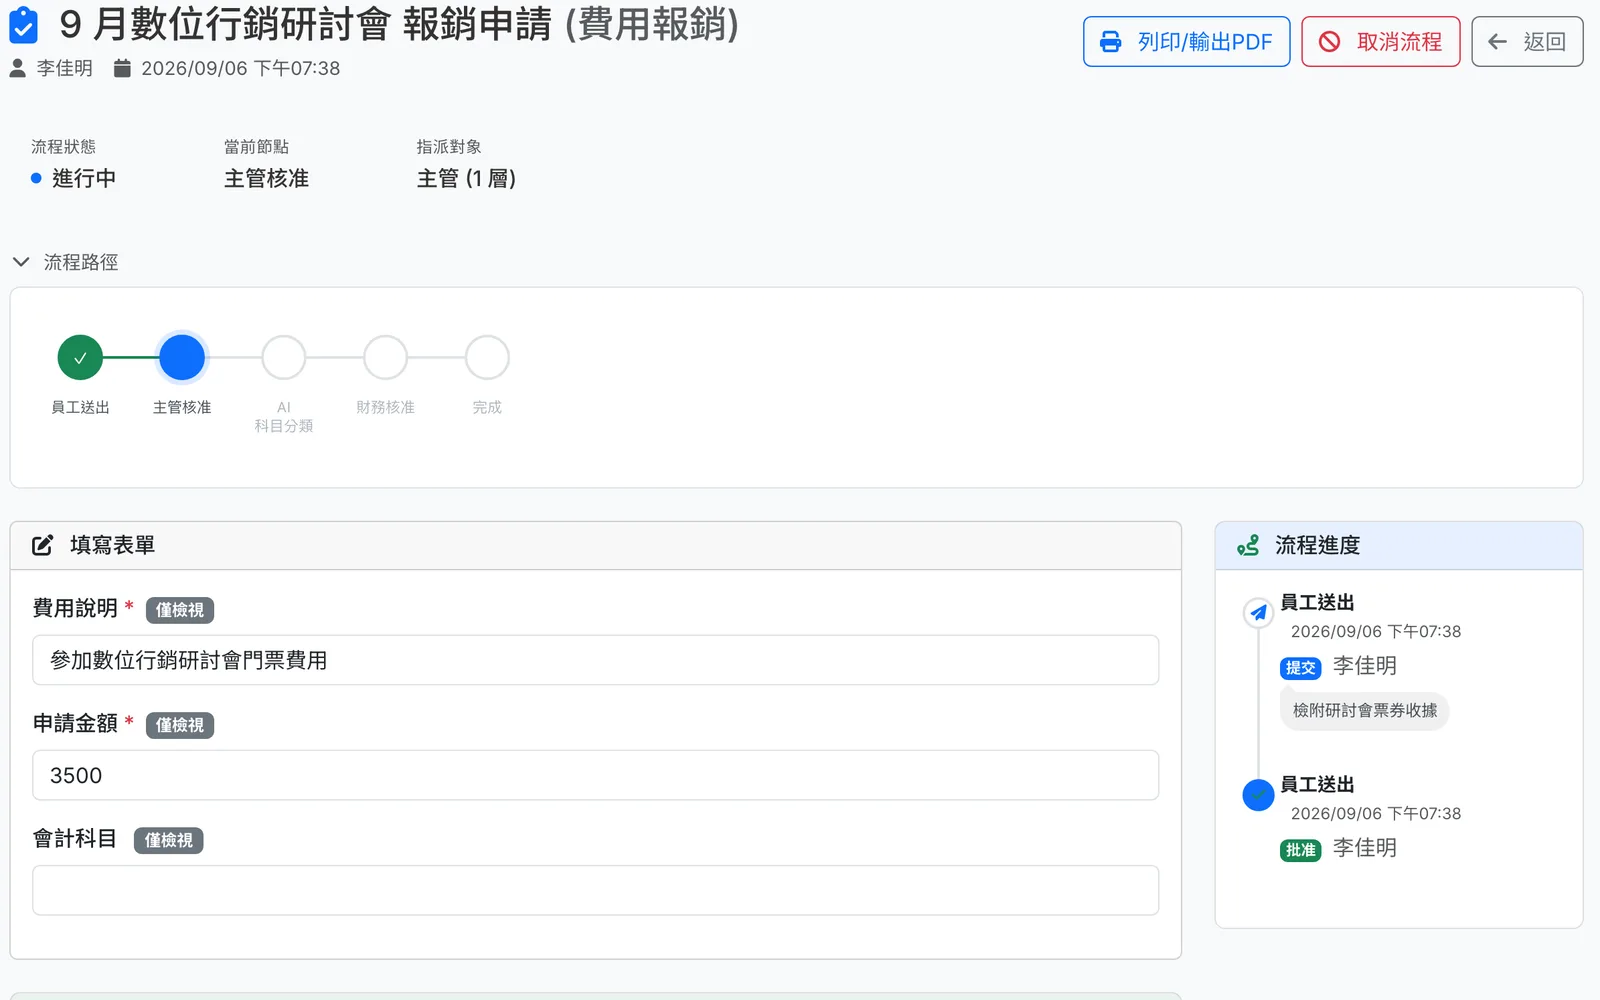Click the 僅檢視 badge next to 會計科目
1600x1000 pixels.
[168, 840]
